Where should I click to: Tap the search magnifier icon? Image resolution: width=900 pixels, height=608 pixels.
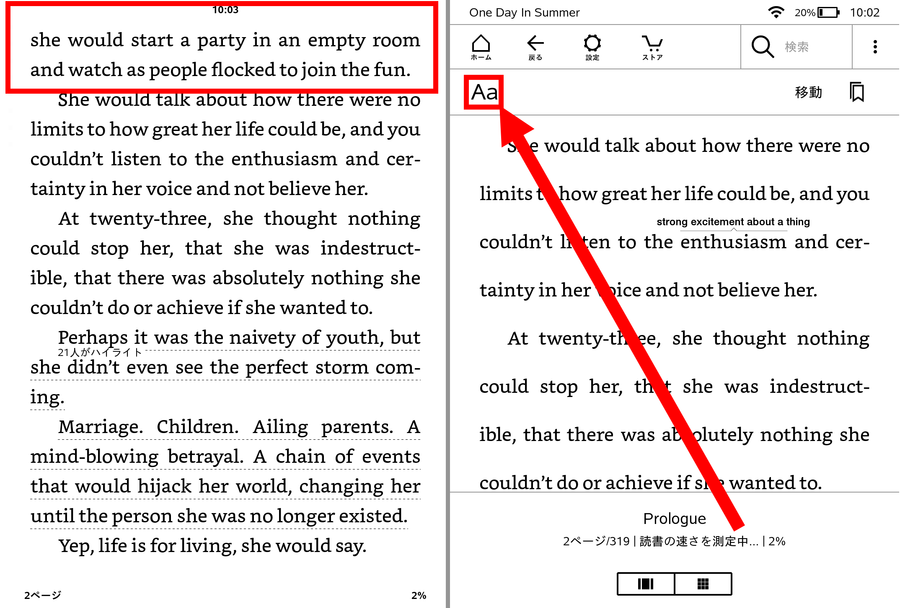[x=762, y=47]
